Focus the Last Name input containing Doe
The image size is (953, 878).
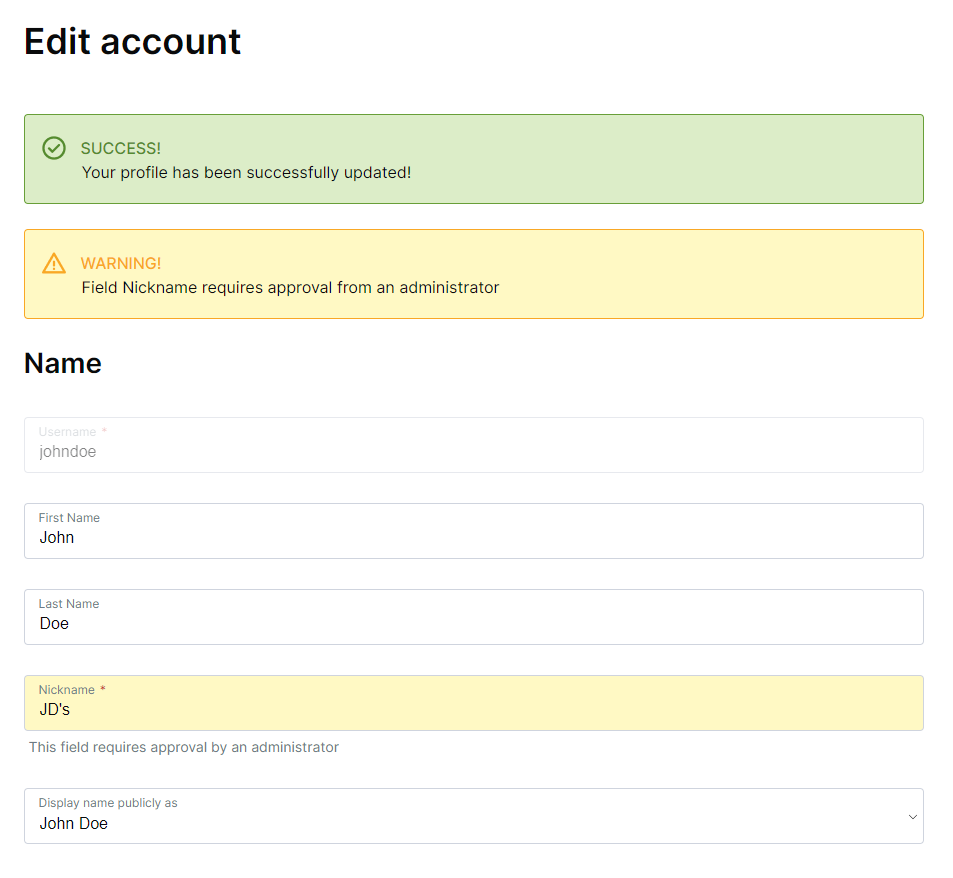tap(473, 617)
